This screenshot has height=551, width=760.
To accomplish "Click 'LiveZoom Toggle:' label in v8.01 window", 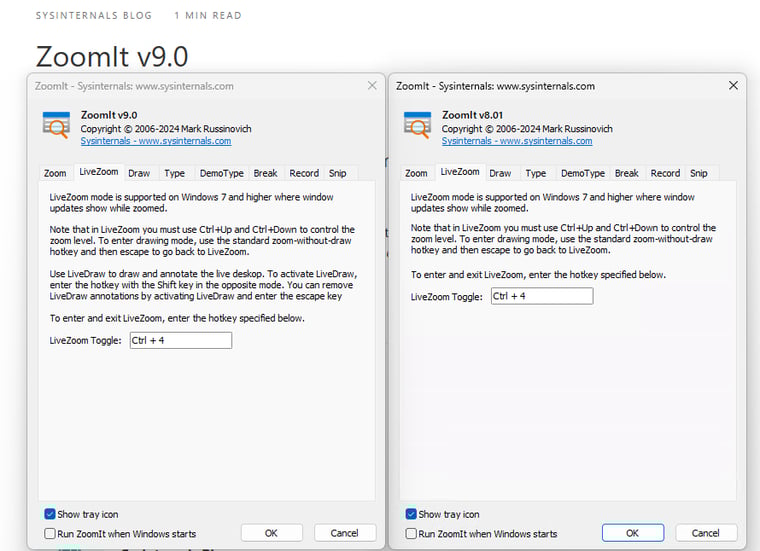I will (x=446, y=297).
